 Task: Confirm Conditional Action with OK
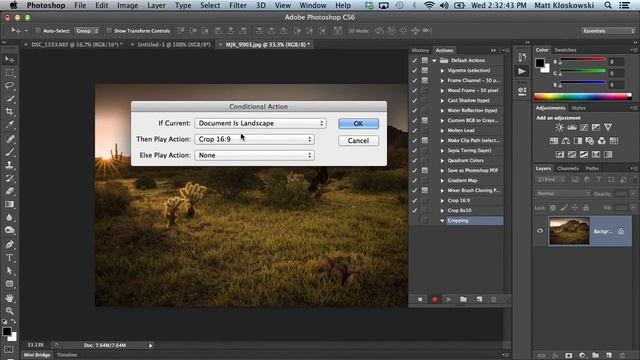pyautogui.click(x=358, y=123)
